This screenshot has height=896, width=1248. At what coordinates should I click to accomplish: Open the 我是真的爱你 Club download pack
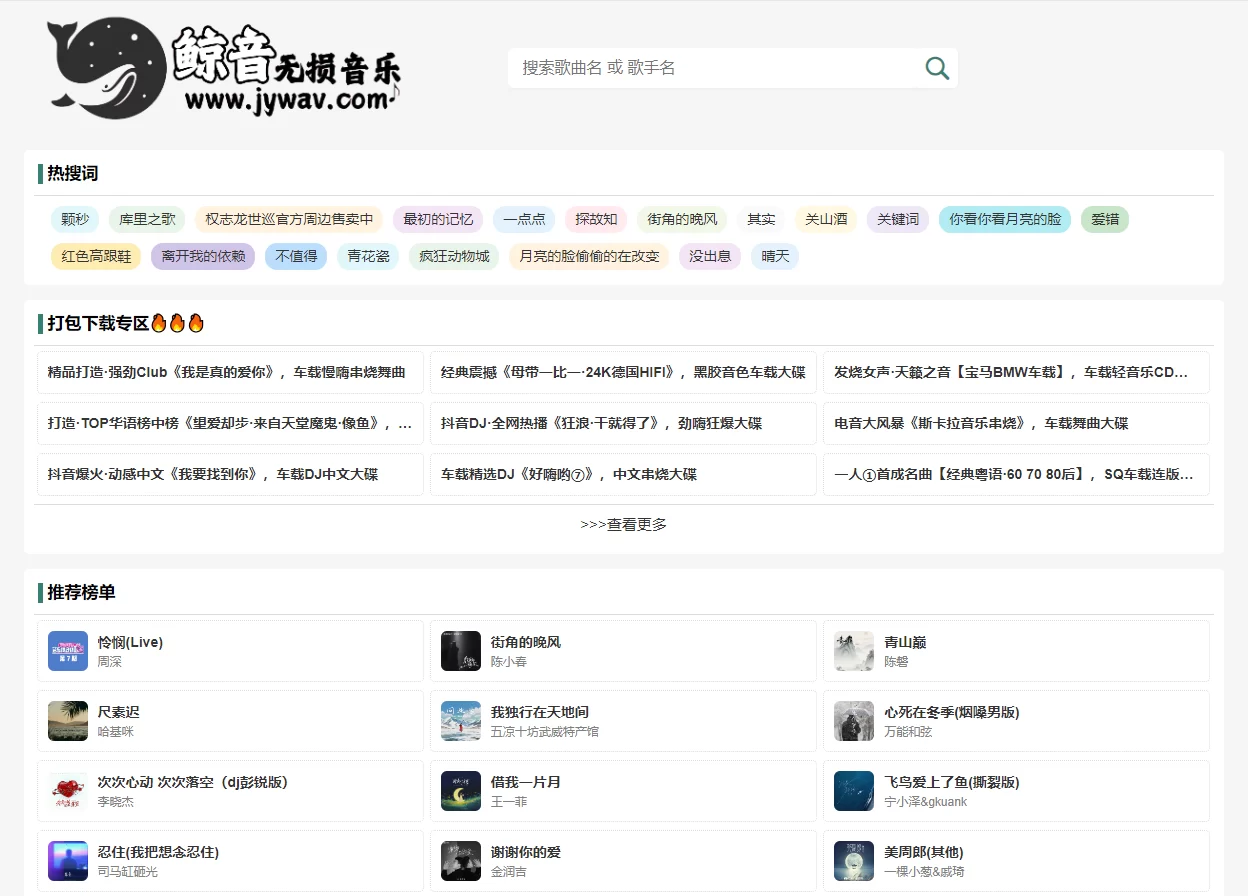(229, 371)
